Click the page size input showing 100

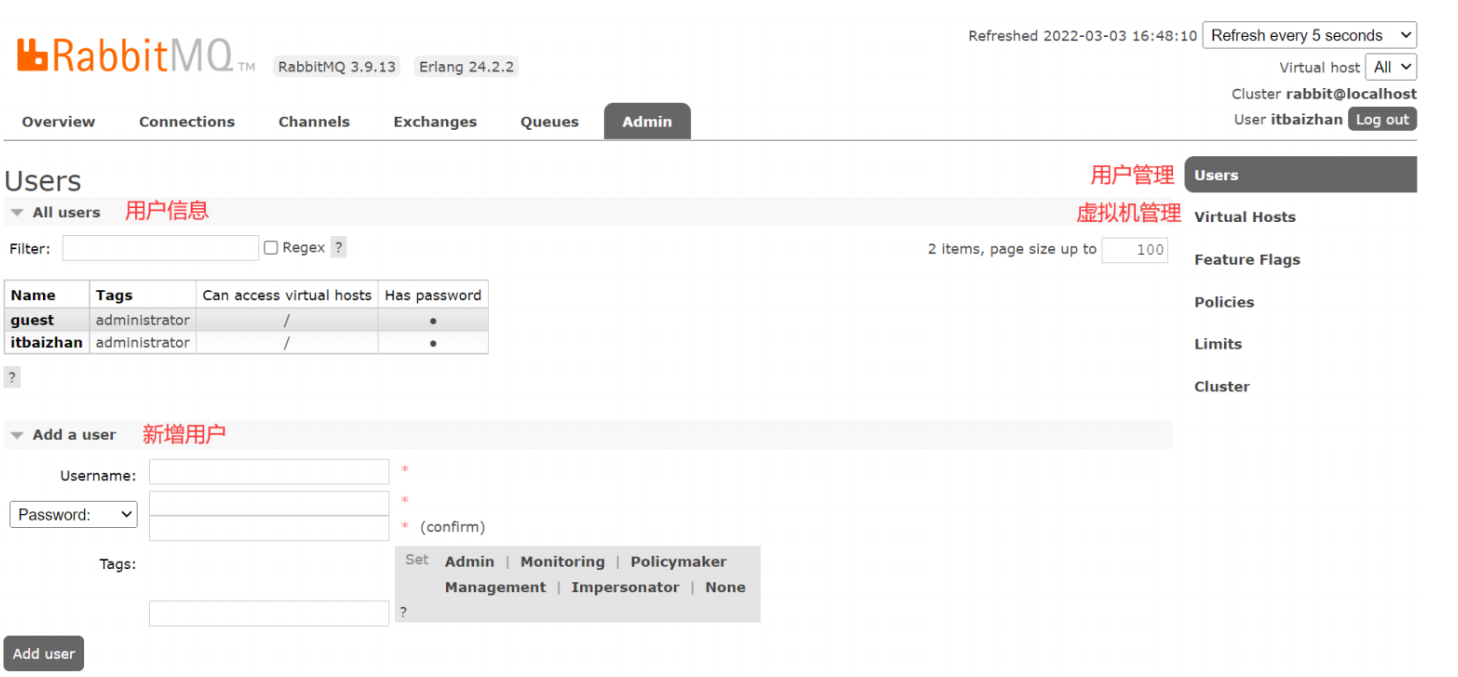point(1135,249)
